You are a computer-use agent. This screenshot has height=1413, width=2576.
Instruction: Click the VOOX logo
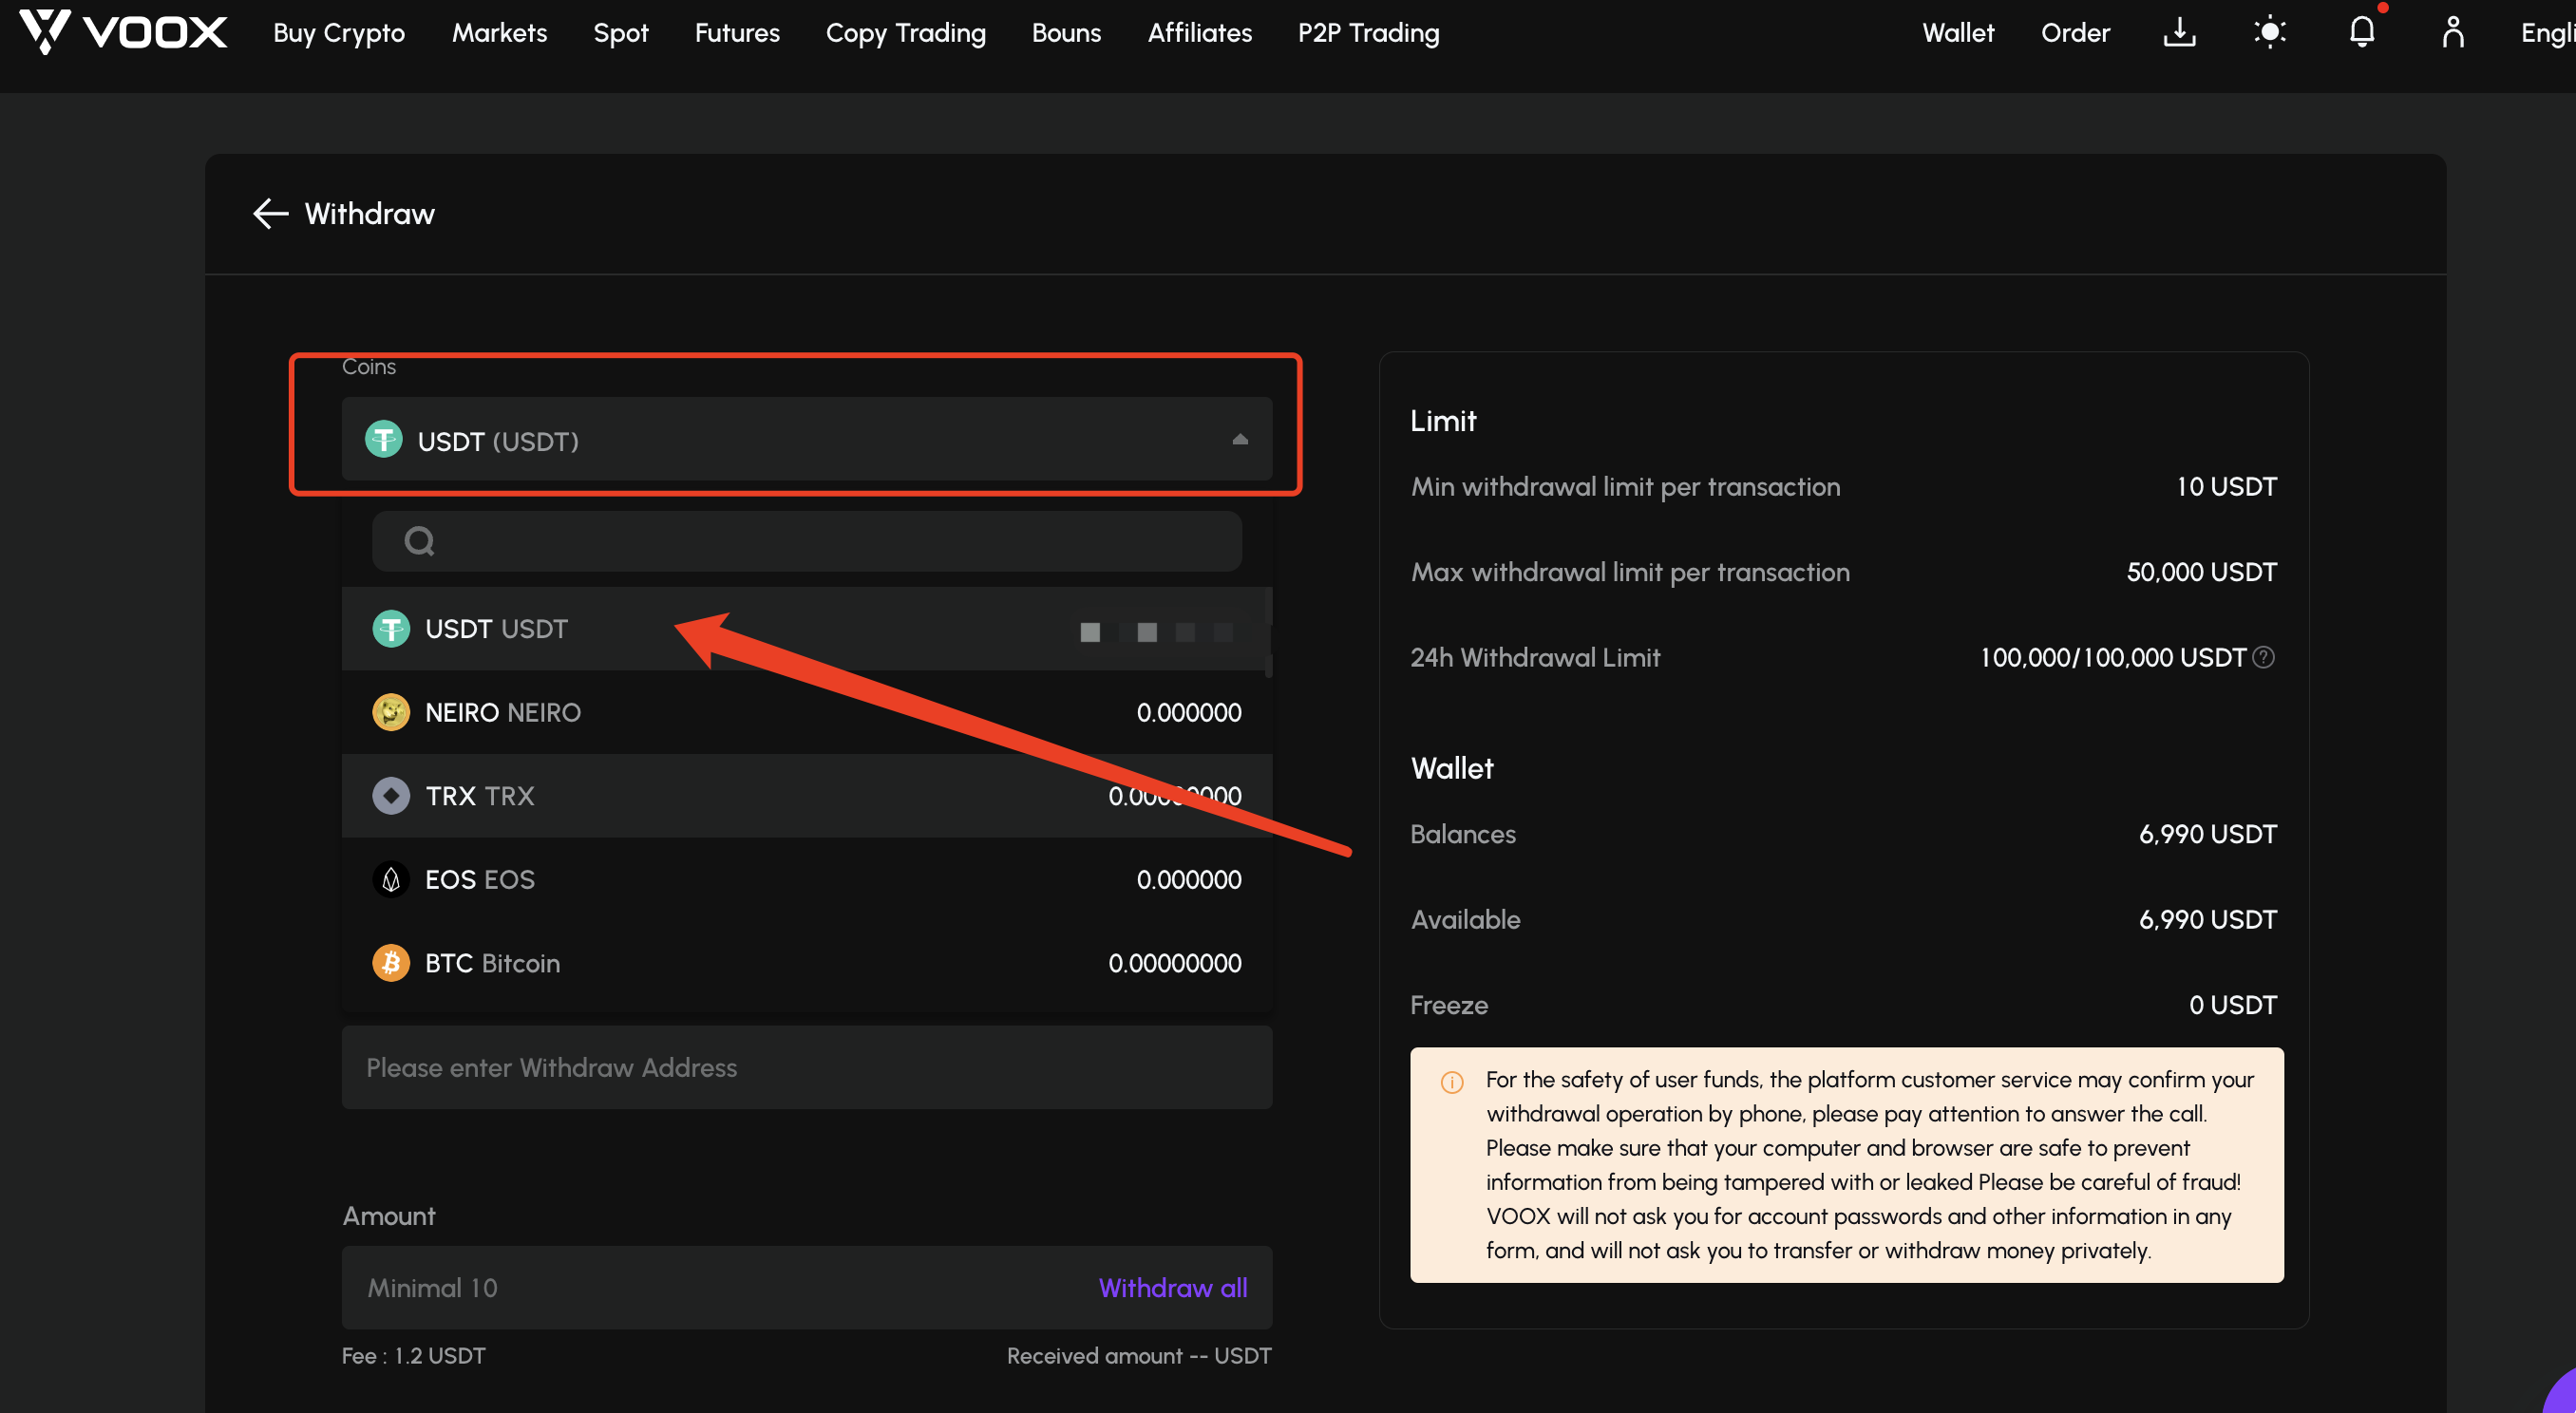[x=123, y=32]
